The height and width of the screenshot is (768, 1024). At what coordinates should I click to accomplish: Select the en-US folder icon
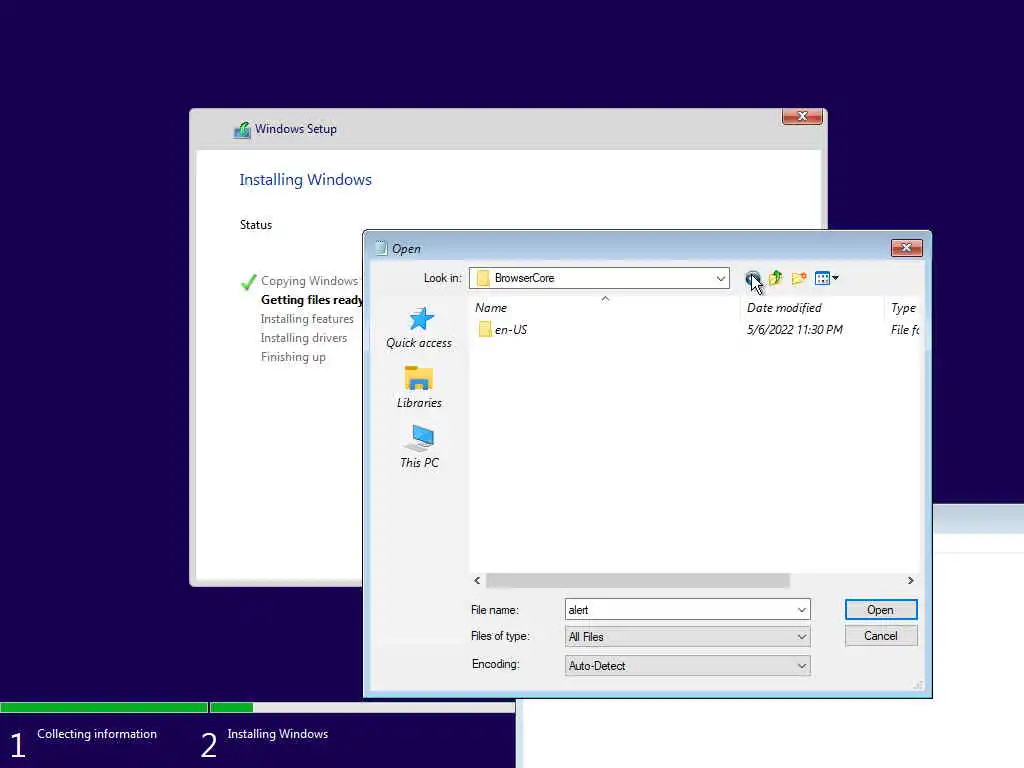pyautogui.click(x=485, y=329)
